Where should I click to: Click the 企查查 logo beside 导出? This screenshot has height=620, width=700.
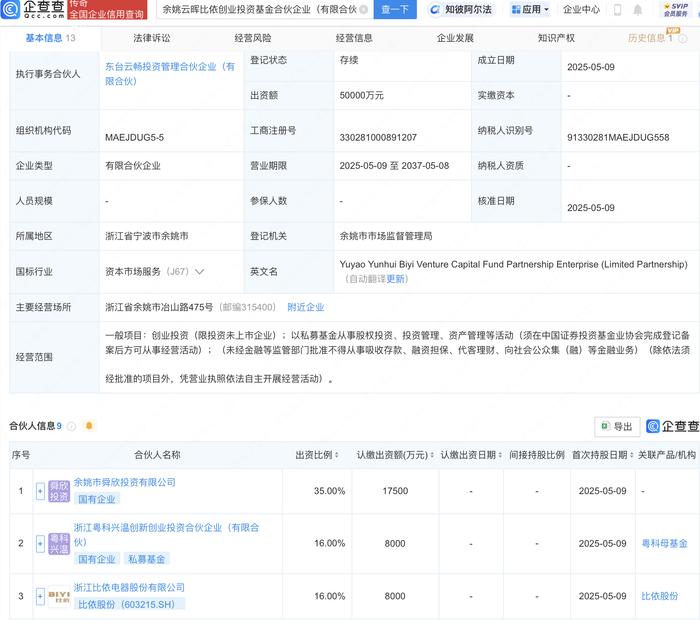point(673,426)
